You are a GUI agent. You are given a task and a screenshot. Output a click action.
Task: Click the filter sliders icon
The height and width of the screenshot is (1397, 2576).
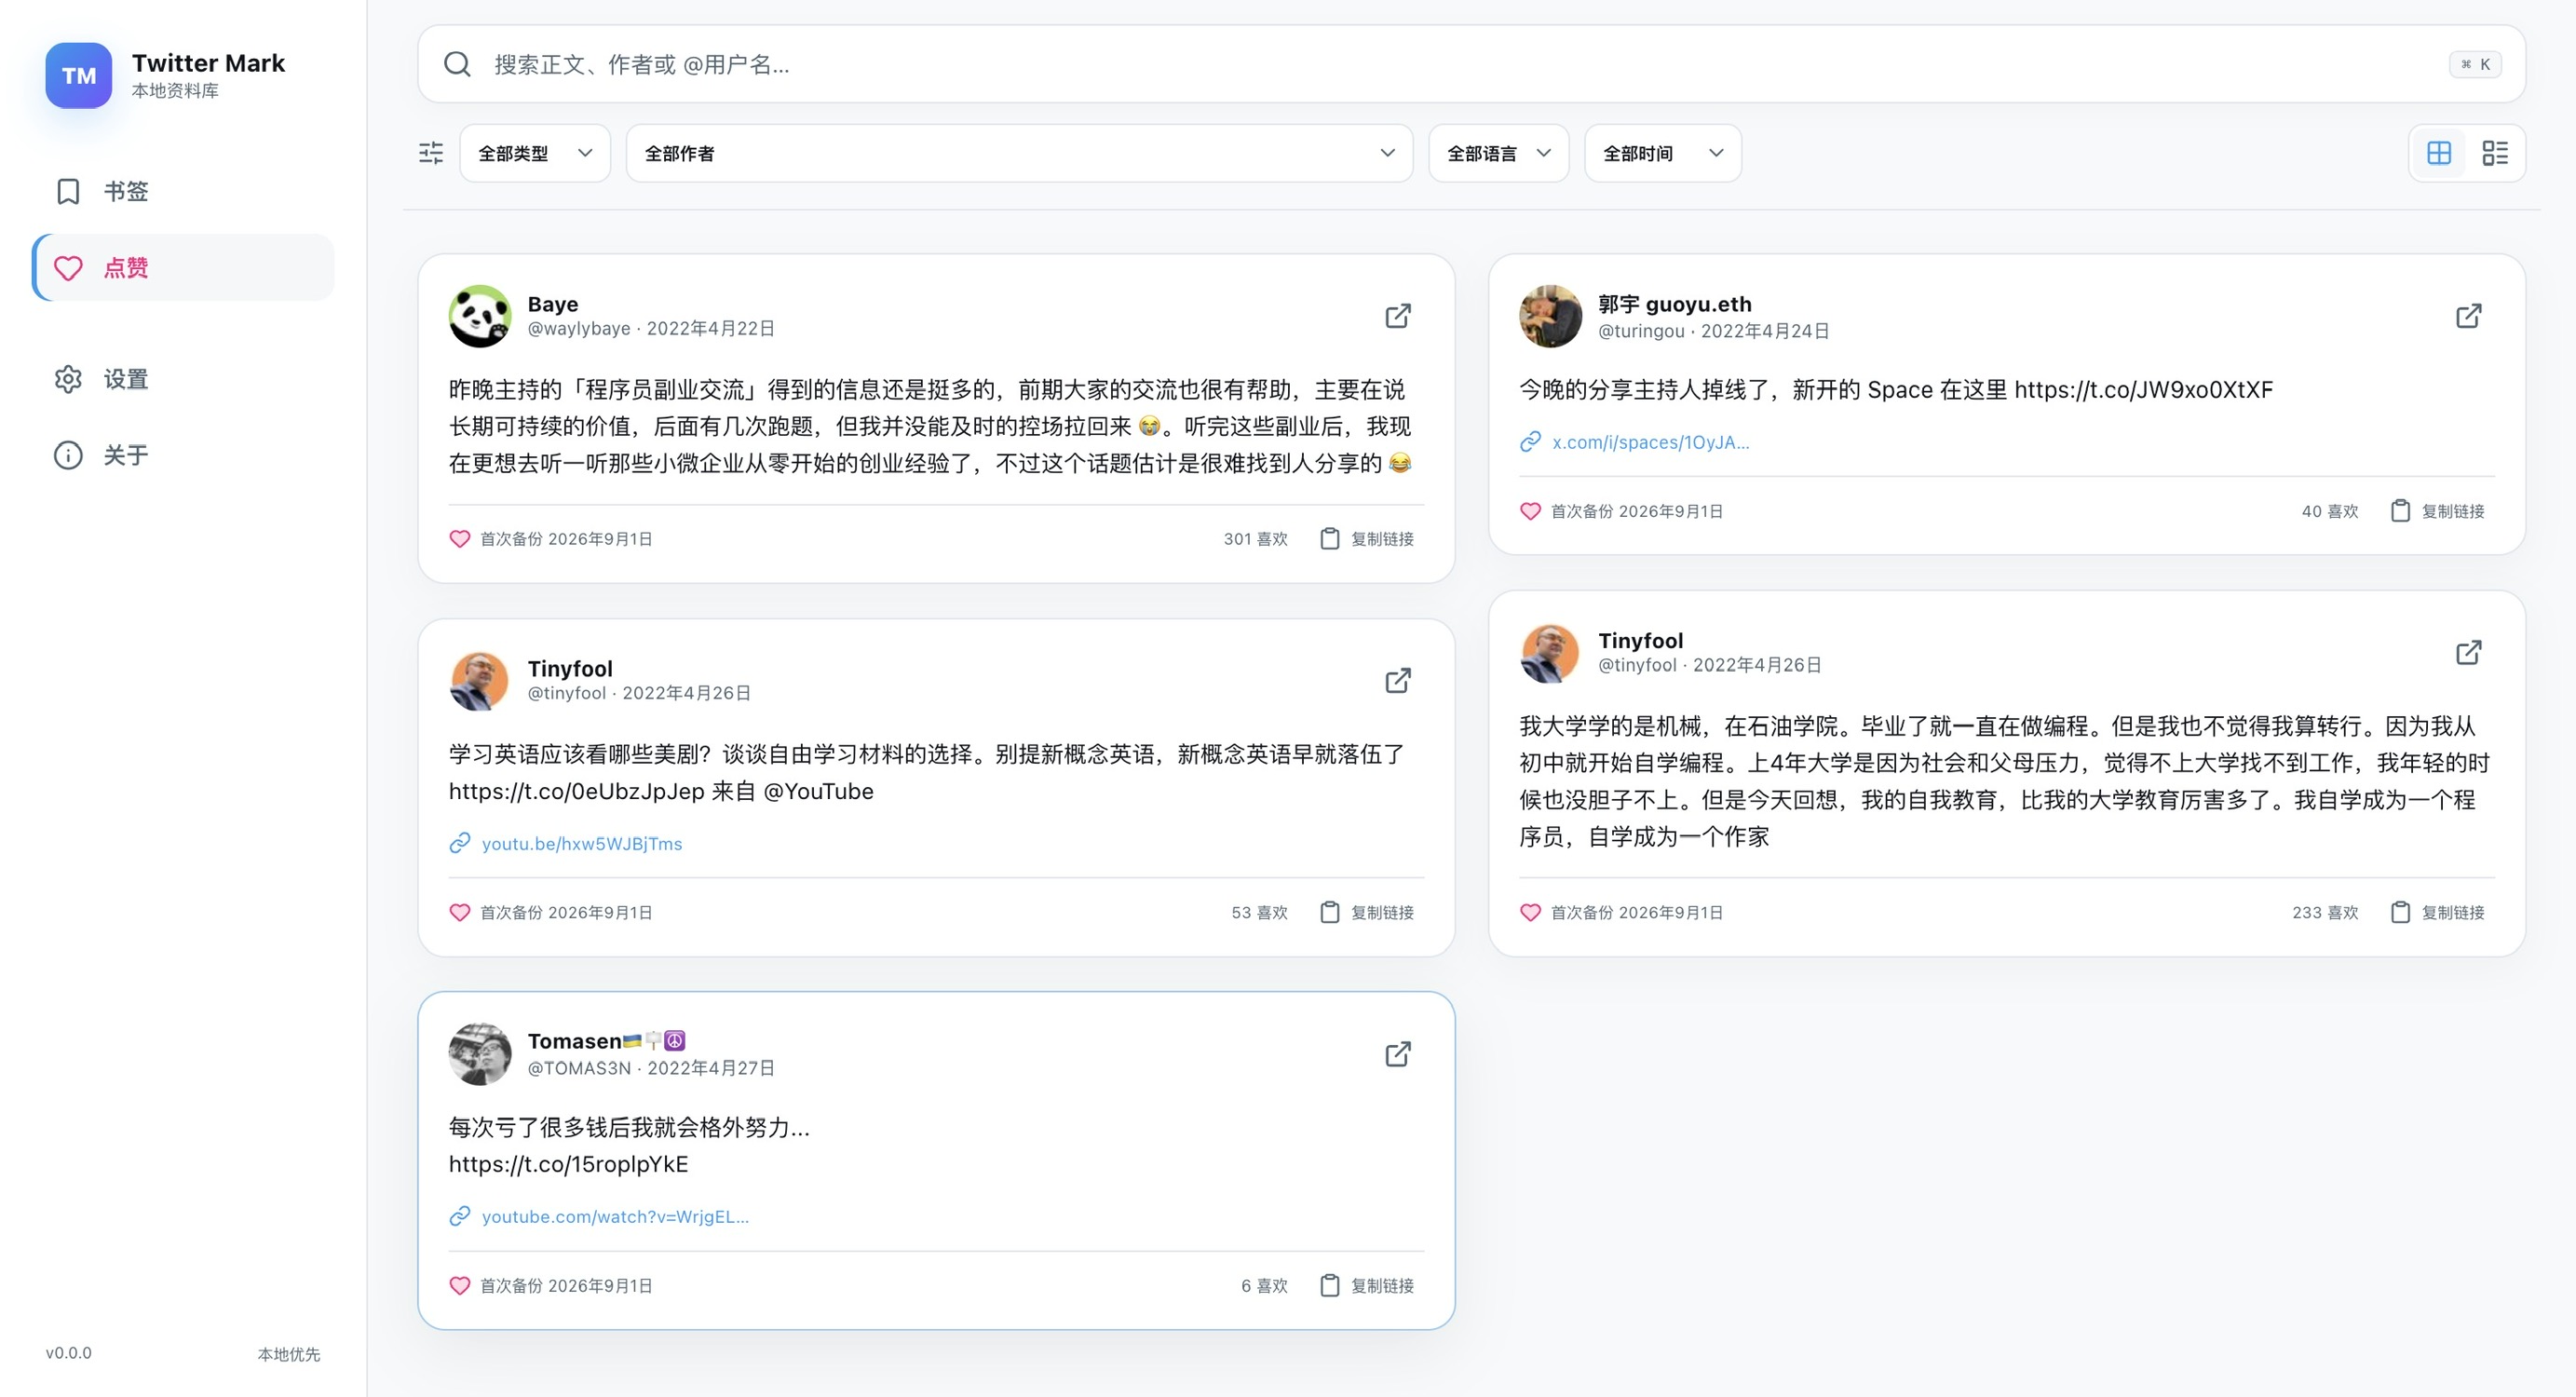point(431,153)
